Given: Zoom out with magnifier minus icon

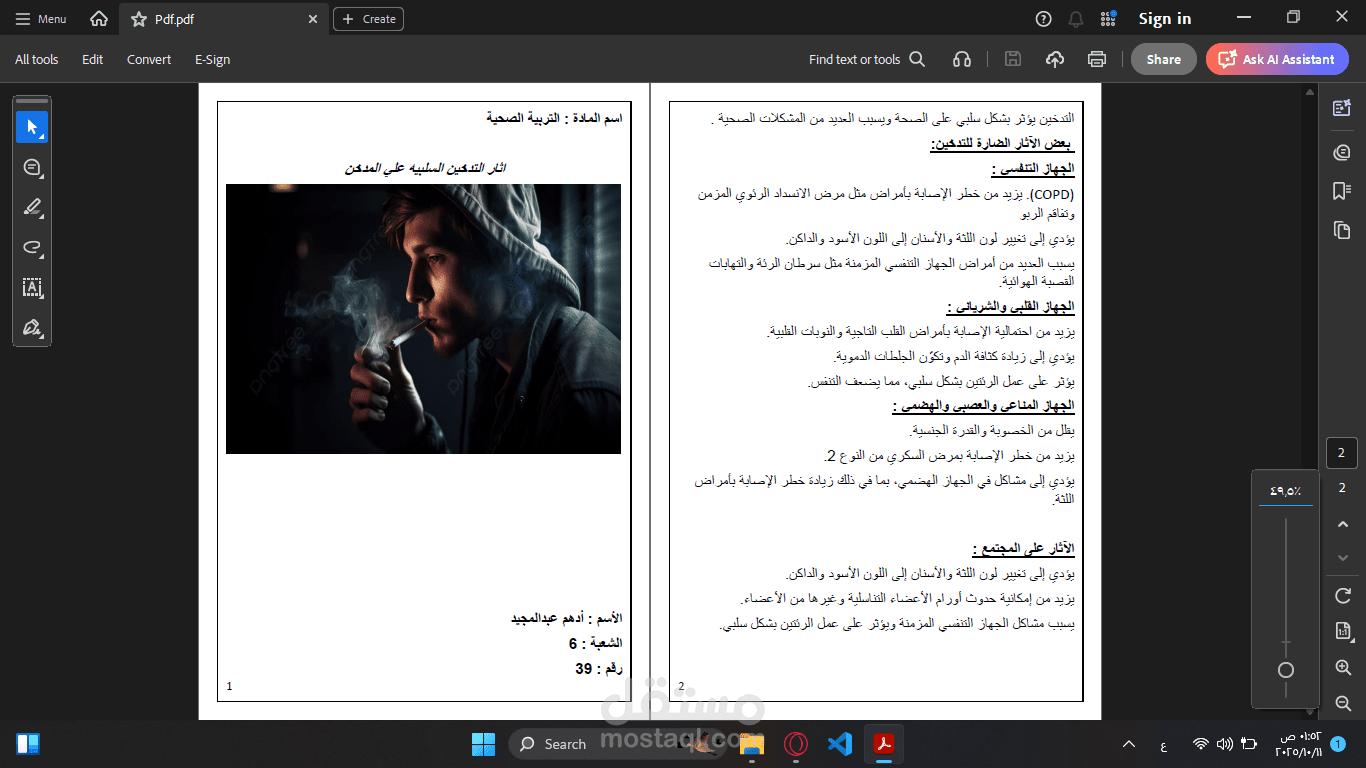Looking at the screenshot, I should coord(1343,703).
